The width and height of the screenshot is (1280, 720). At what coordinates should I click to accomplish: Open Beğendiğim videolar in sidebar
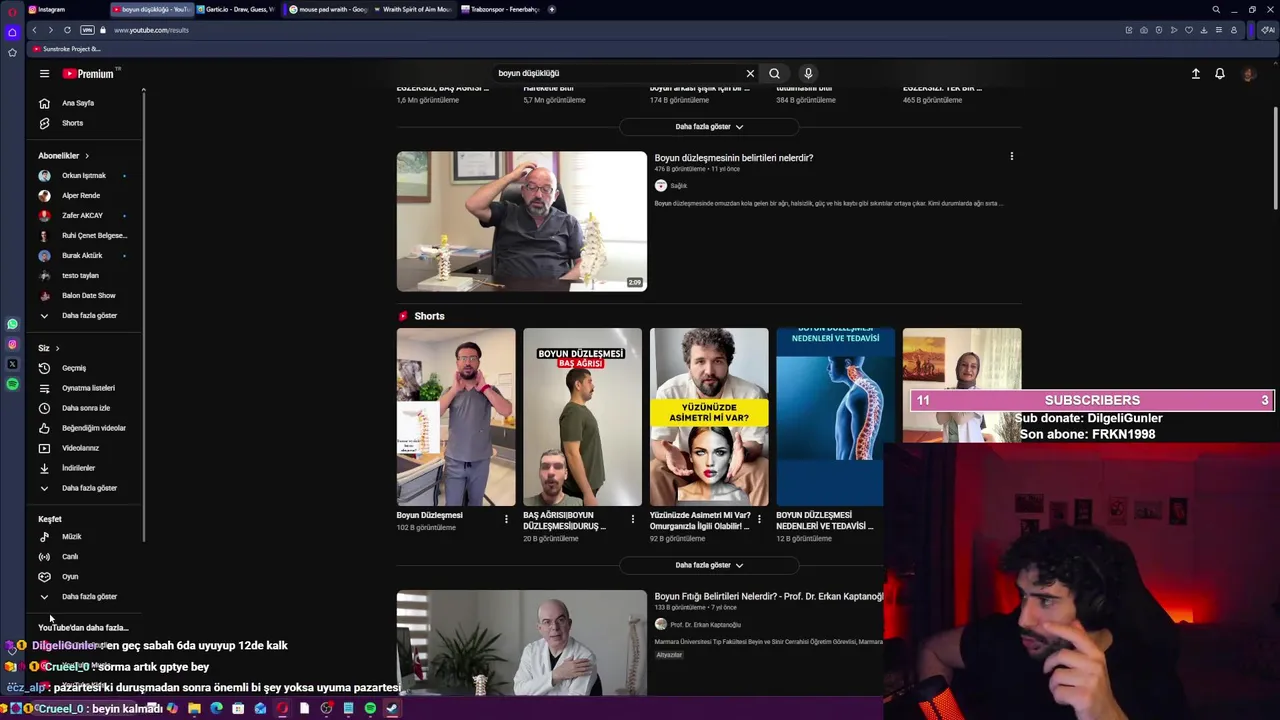93,428
